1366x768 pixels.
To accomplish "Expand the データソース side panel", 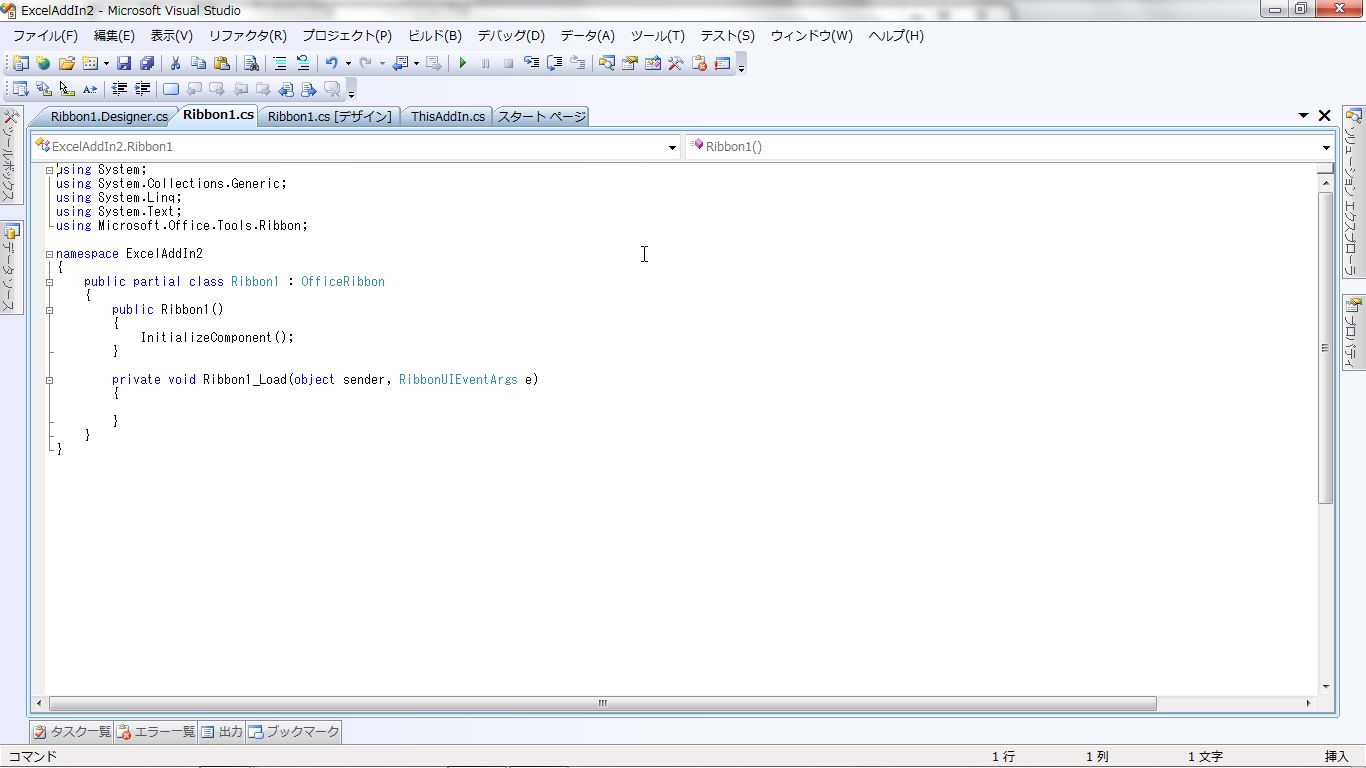I will 11,268.
